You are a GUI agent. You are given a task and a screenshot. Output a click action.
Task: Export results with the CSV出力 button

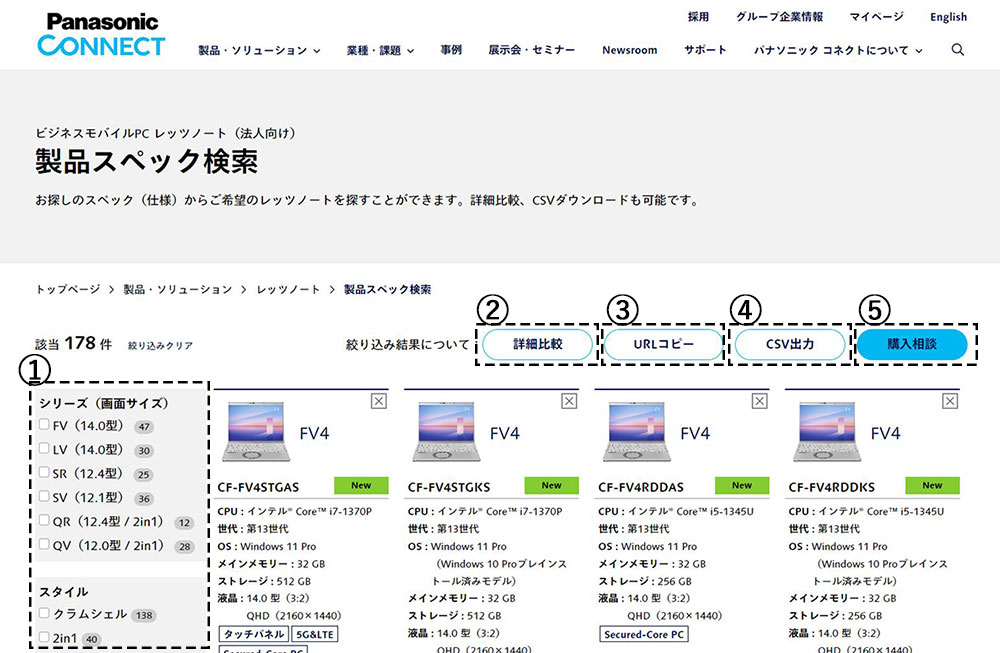click(x=789, y=344)
